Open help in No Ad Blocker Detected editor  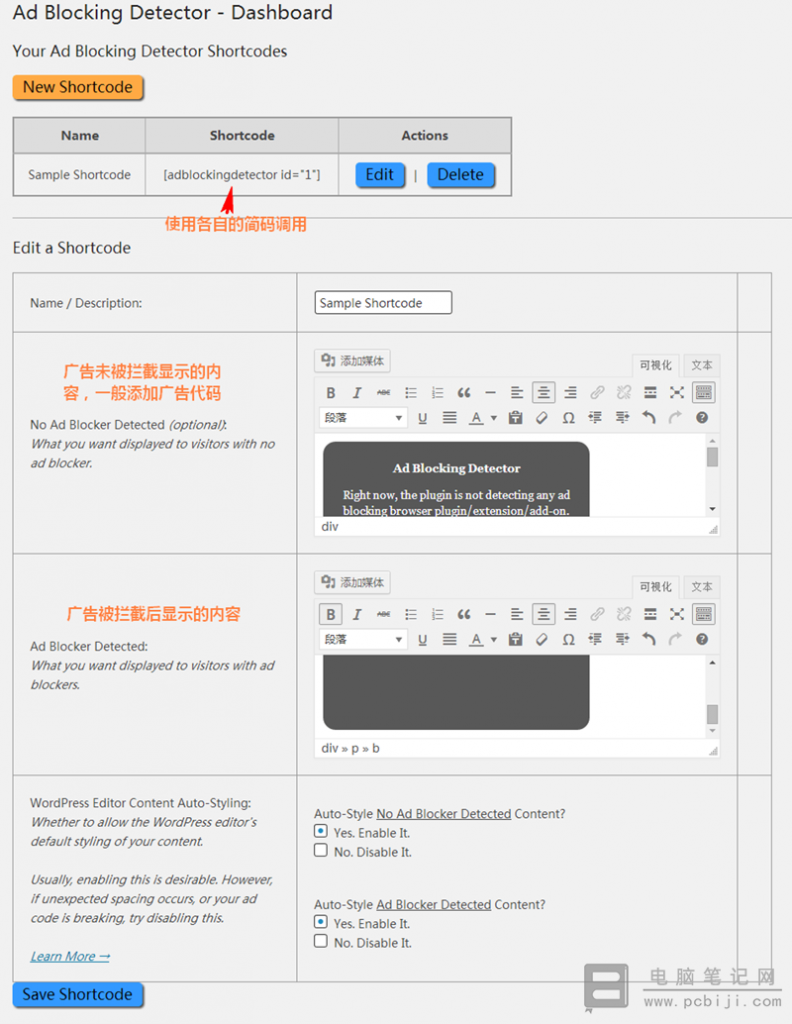[702, 418]
